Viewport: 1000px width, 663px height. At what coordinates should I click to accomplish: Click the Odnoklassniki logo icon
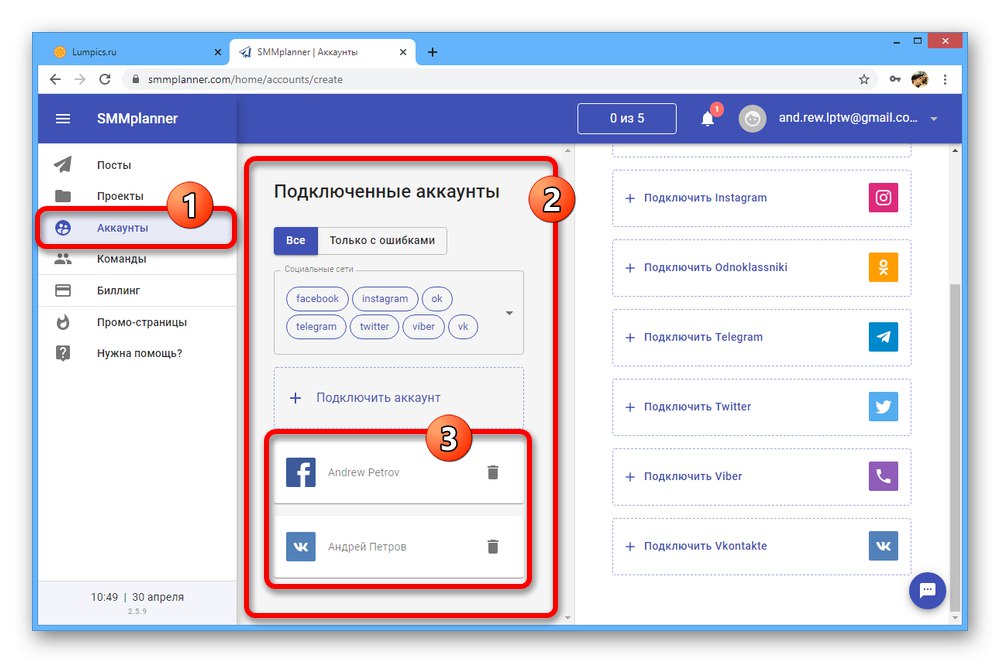coord(883,267)
